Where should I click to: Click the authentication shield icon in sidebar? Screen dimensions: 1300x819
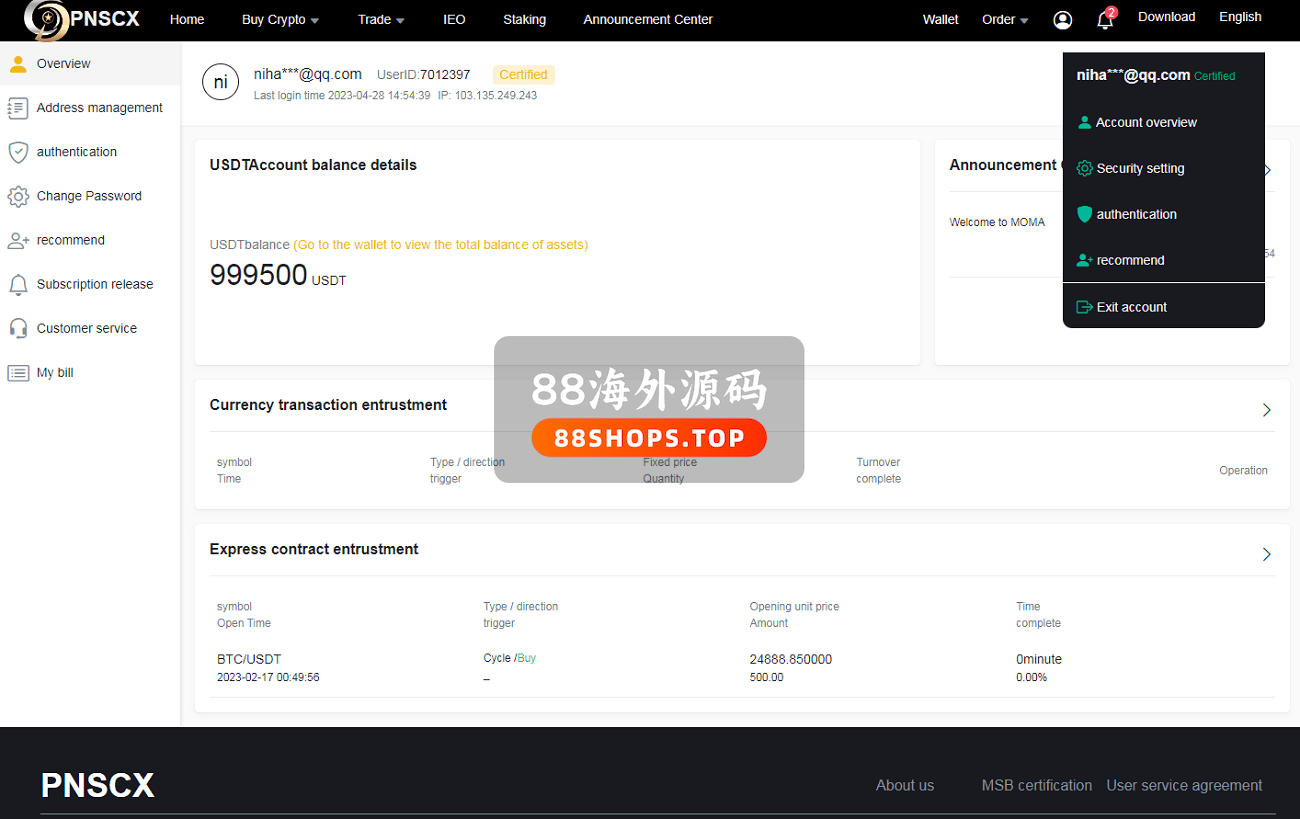(x=17, y=152)
